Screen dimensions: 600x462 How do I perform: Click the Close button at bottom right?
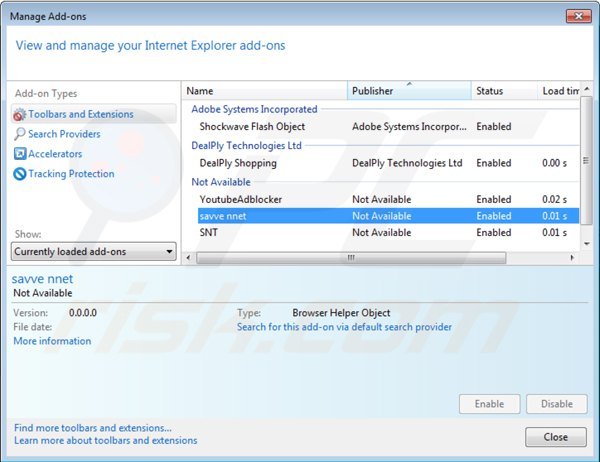click(556, 437)
